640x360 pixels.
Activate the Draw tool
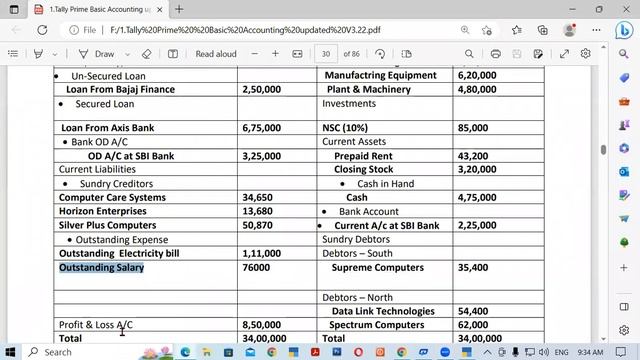(x=97, y=54)
